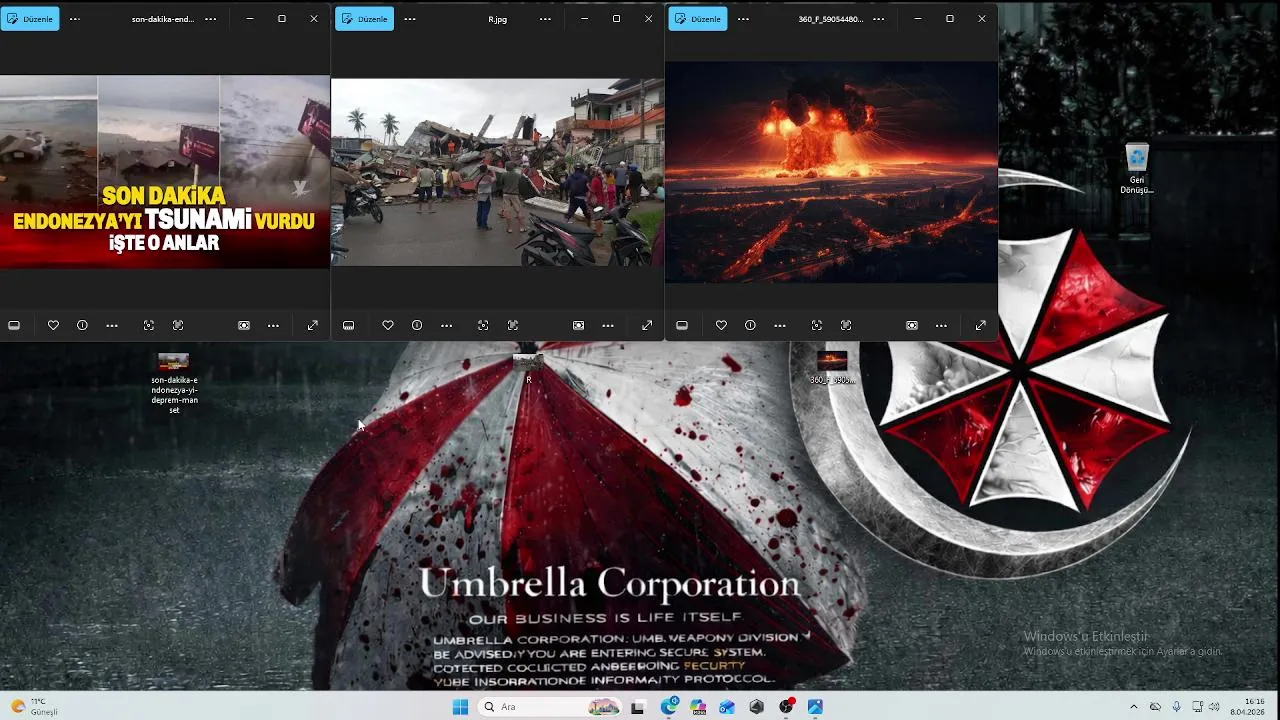Toggle filmstrip view in the R.jpg window
Viewport: 1280px width, 720px height.
coord(348,325)
